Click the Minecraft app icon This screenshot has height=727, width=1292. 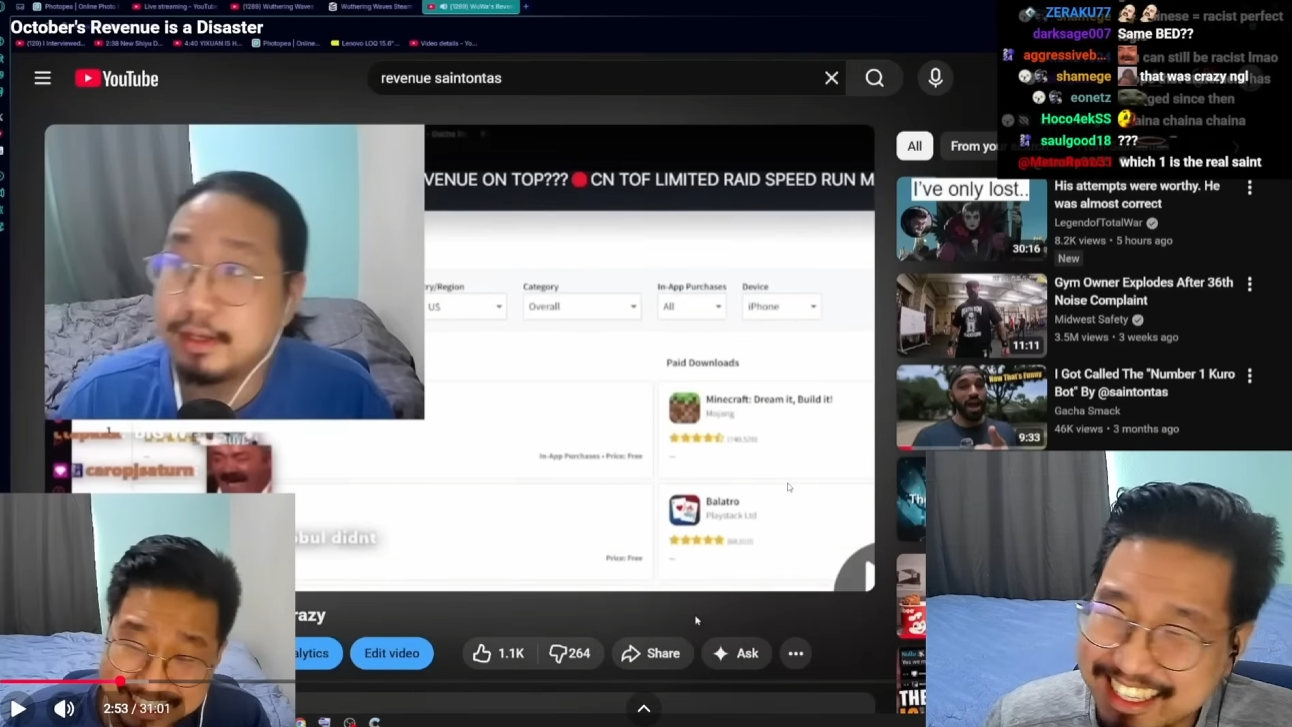pyautogui.click(x=685, y=408)
